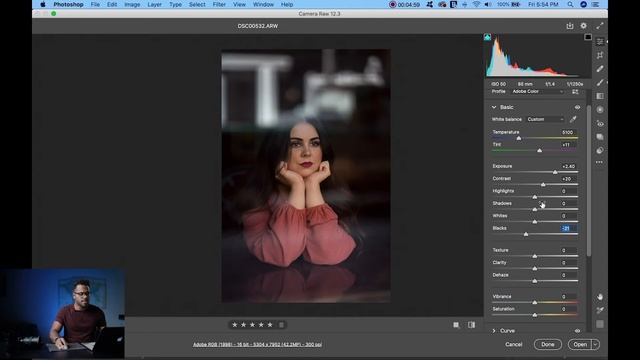
Task: Open the File menu
Action: pos(95,4)
